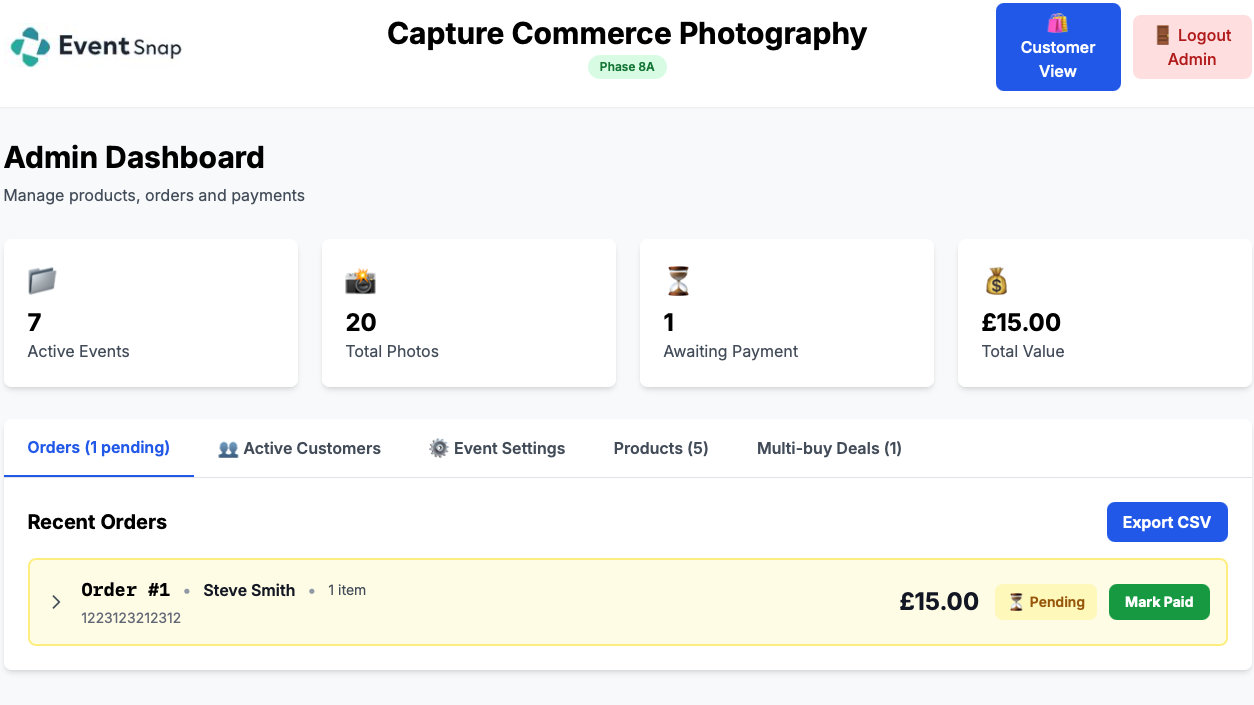The height and width of the screenshot is (705, 1254).
Task: Click the camera icon above Total Photos
Action: [360, 281]
